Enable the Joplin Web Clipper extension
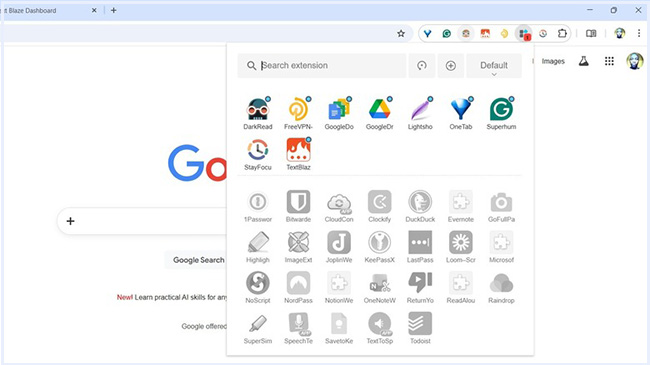This screenshot has height=365, width=650. [339, 242]
